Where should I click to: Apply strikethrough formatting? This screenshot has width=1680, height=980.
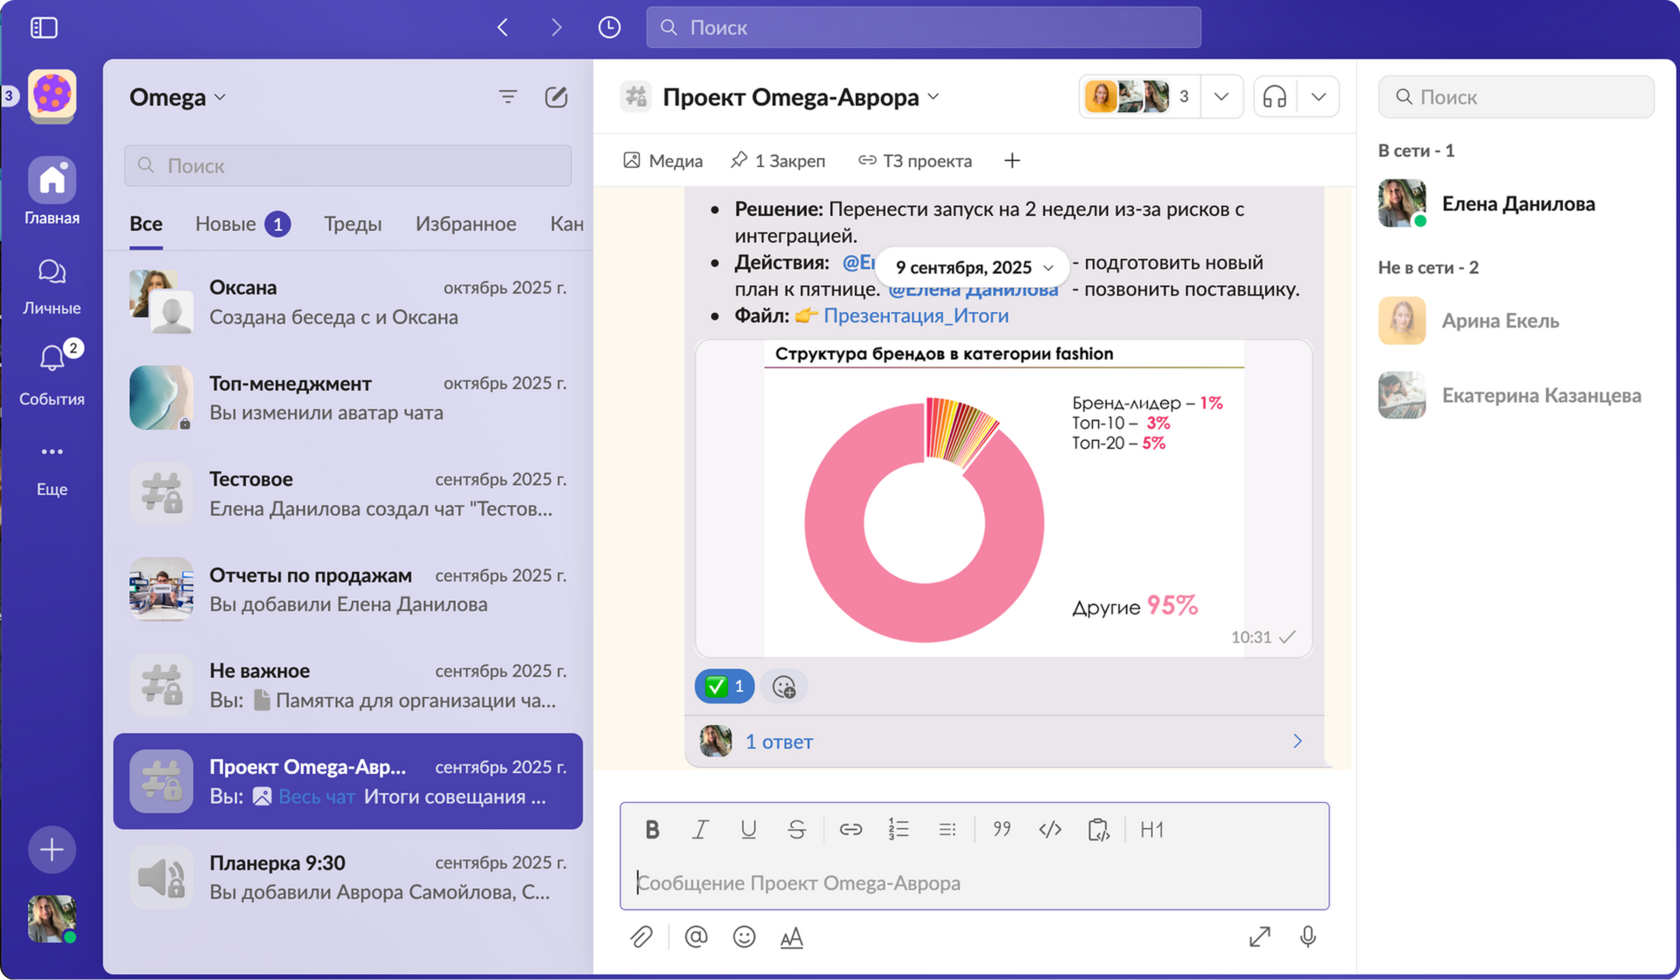[796, 829]
